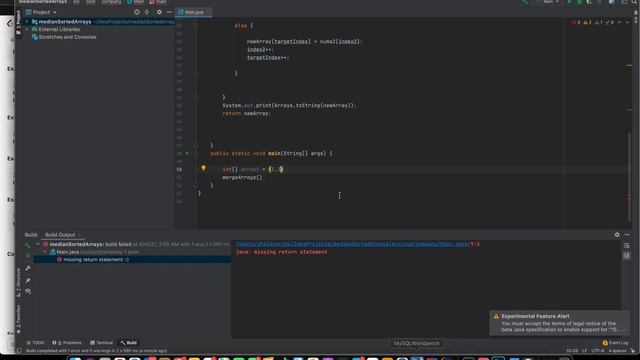Click the 4 spaces indent status bar entry
The width and height of the screenshot is (640, 360).
point(617,351)
